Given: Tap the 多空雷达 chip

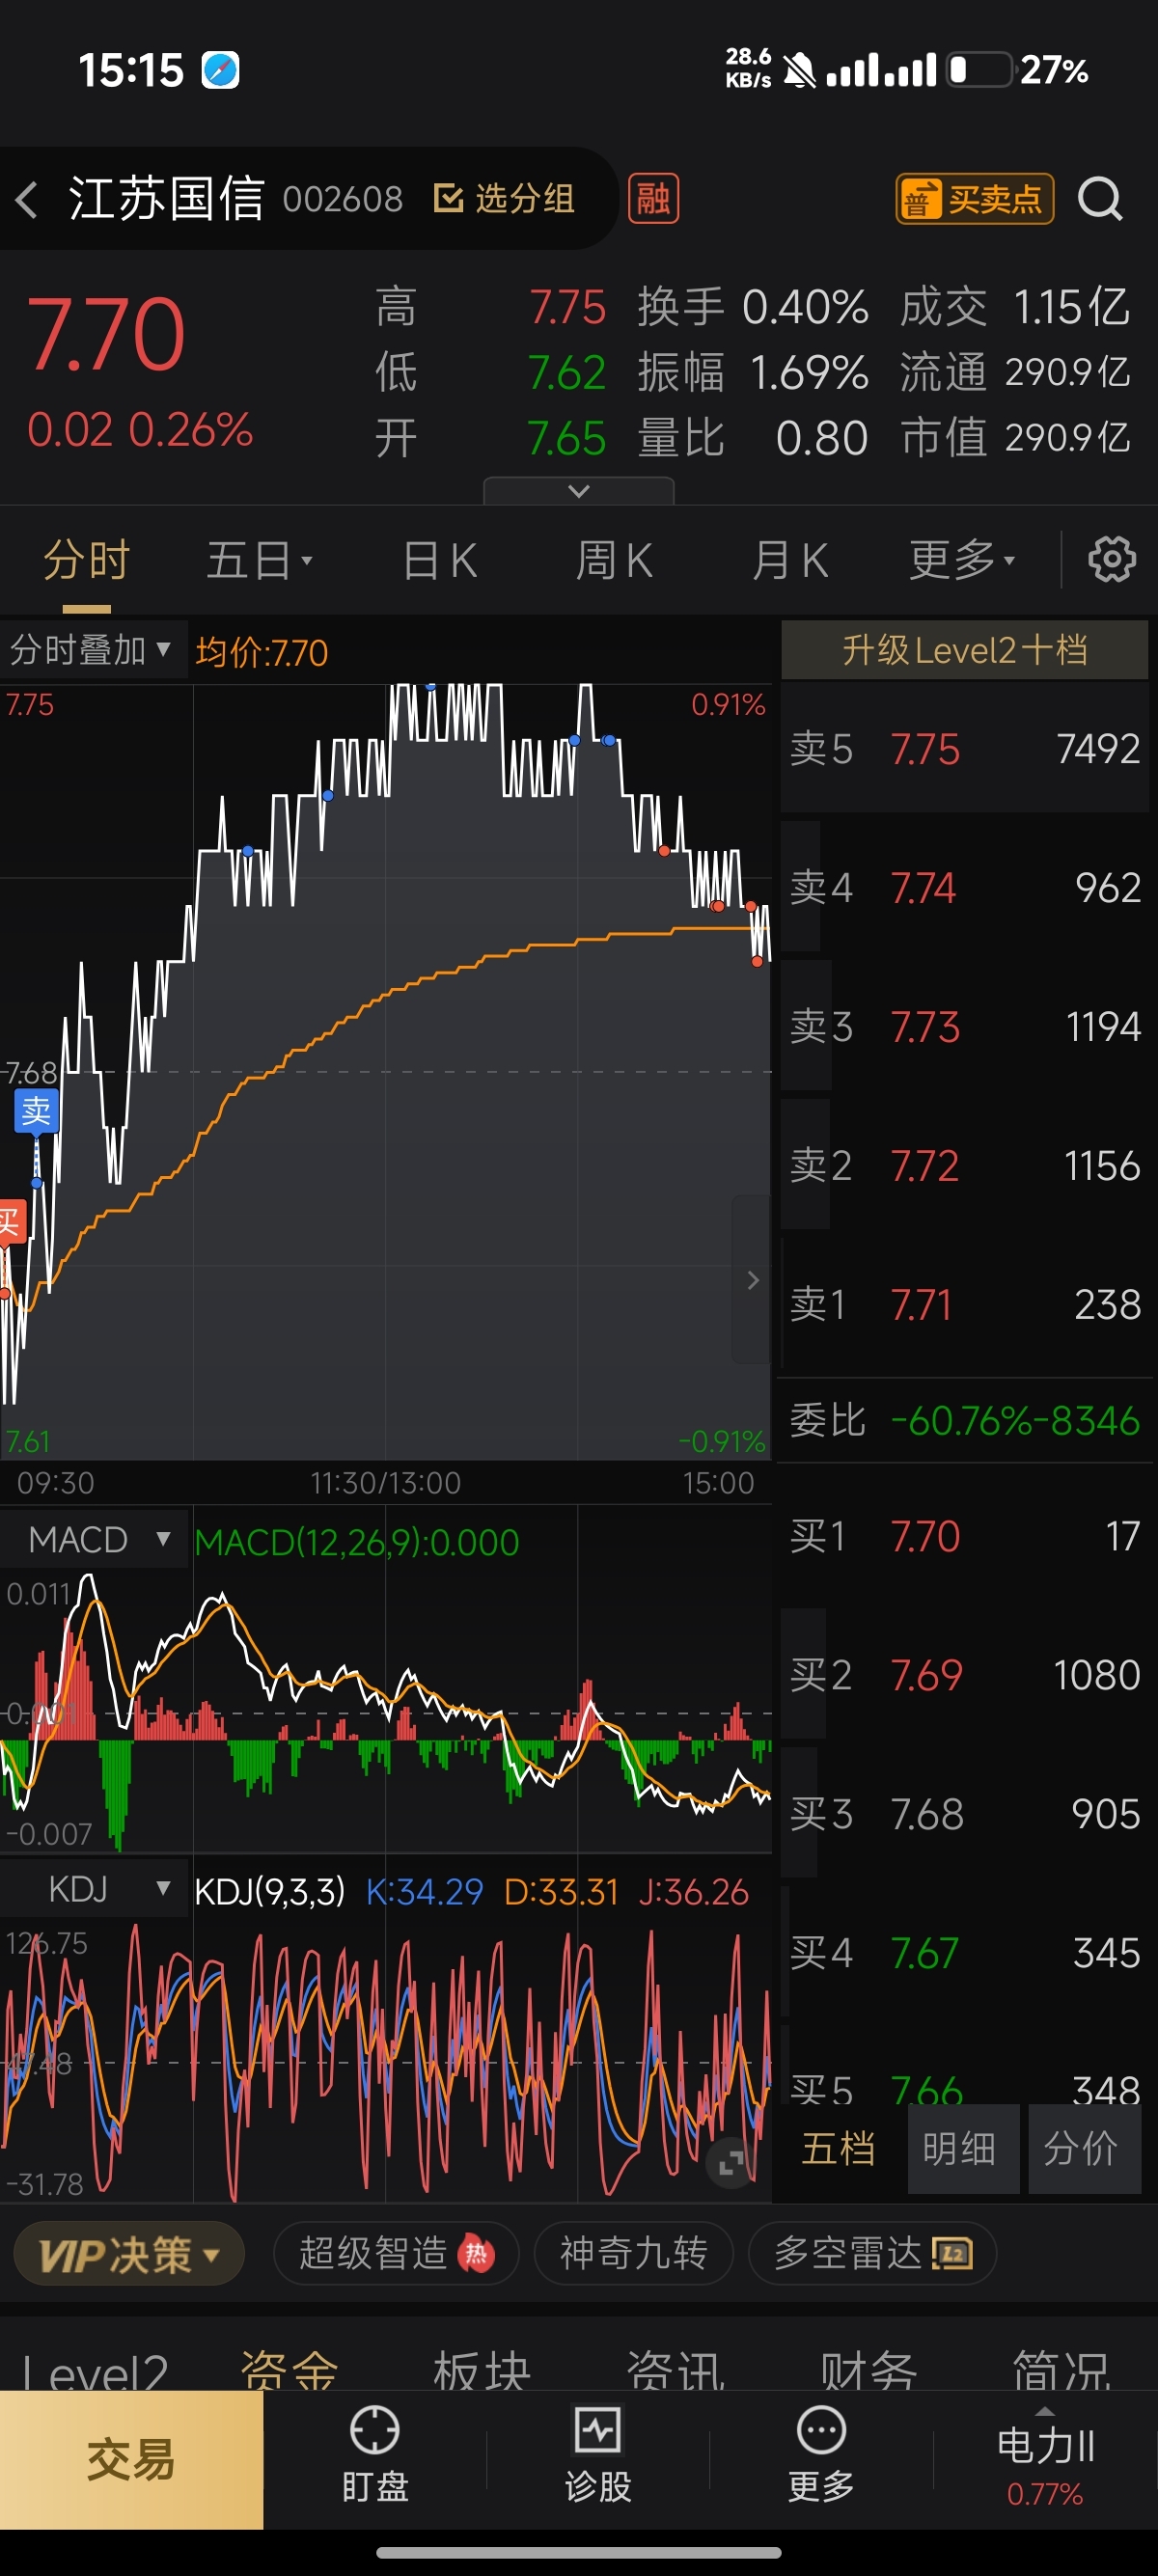Looking at the screenshot, I should pos(872,2253).
